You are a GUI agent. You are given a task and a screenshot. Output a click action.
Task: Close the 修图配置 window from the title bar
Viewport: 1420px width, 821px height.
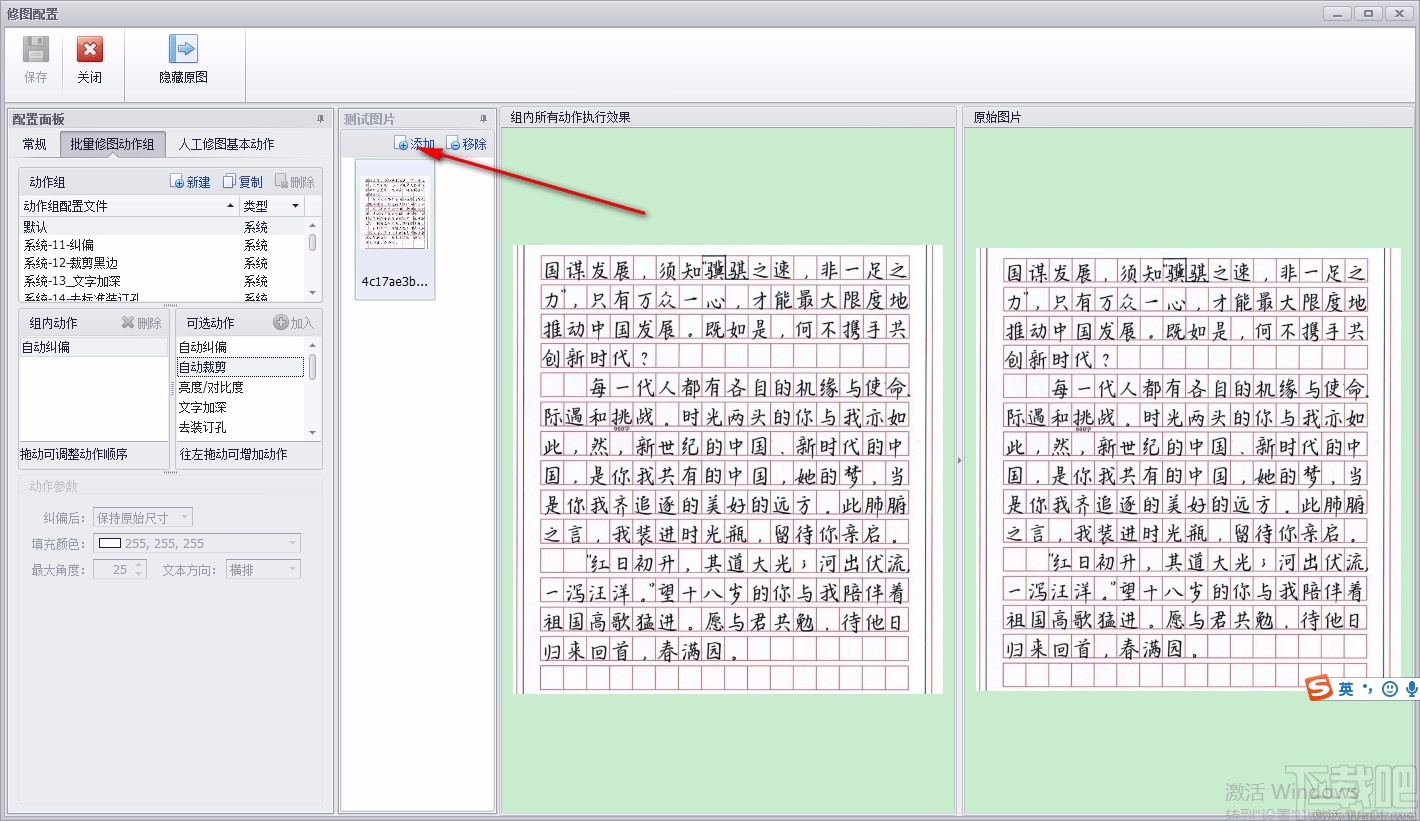coord(1399,13)
